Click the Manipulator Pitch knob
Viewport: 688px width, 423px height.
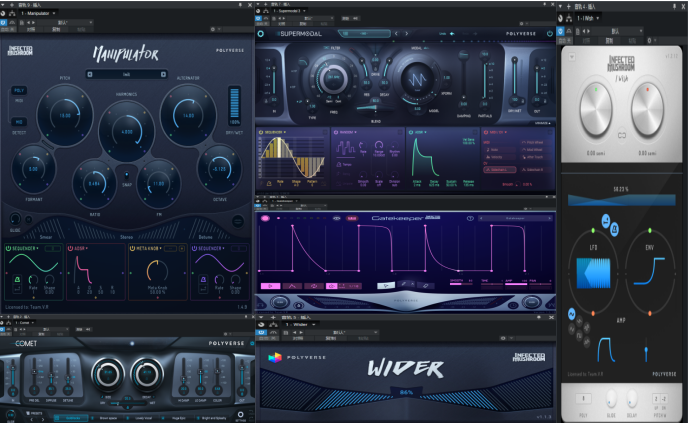click(x=65, y=115)
